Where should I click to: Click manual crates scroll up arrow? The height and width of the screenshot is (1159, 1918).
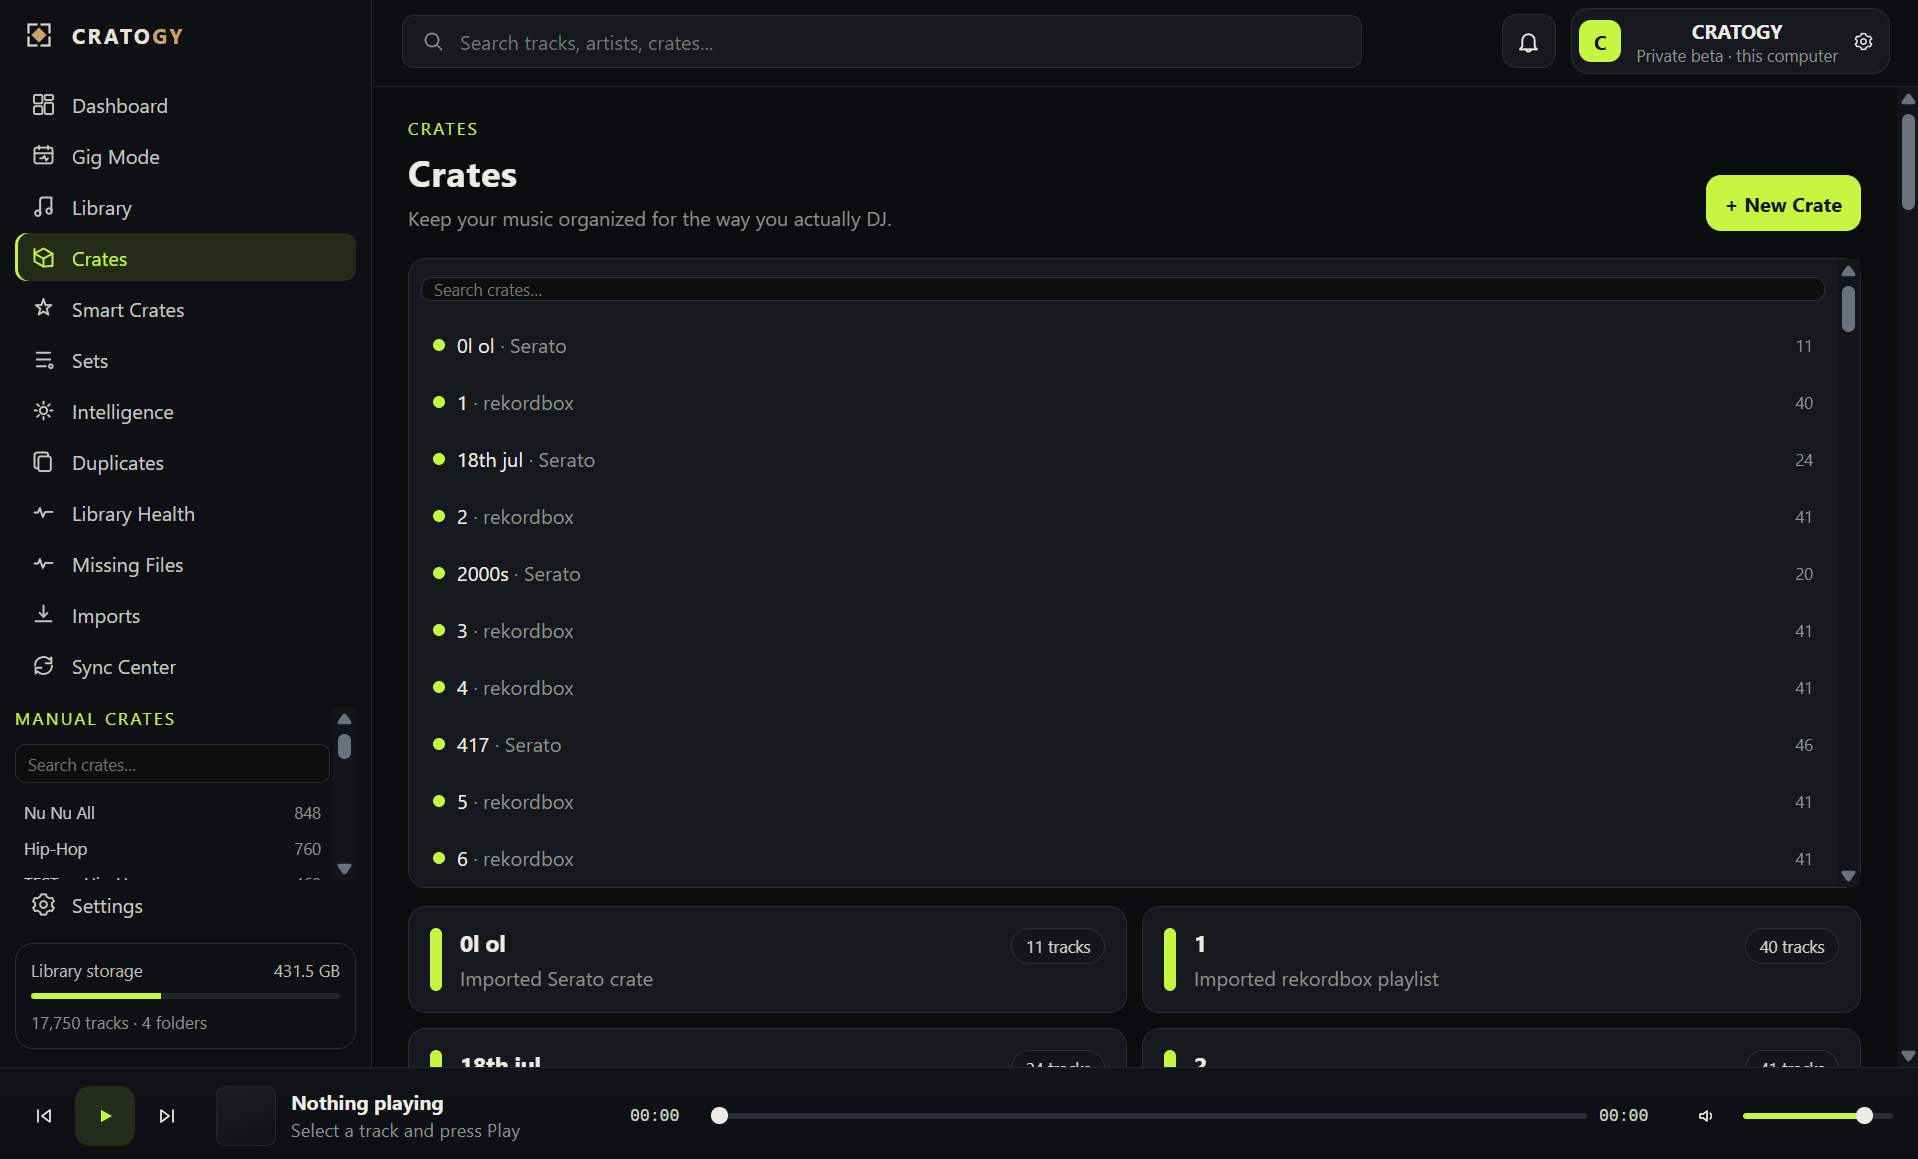click(x=344, y=719)
